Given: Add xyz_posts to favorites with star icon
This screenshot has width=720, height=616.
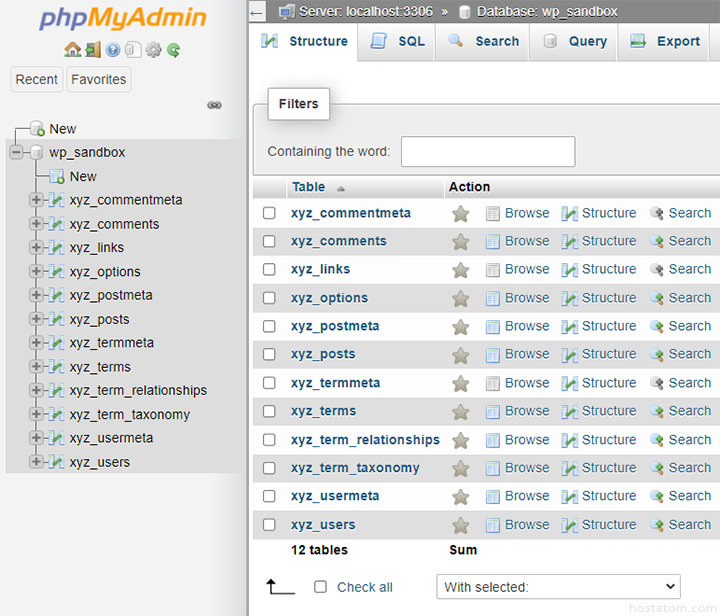Looking at the screenshot, I should [460, 355].
